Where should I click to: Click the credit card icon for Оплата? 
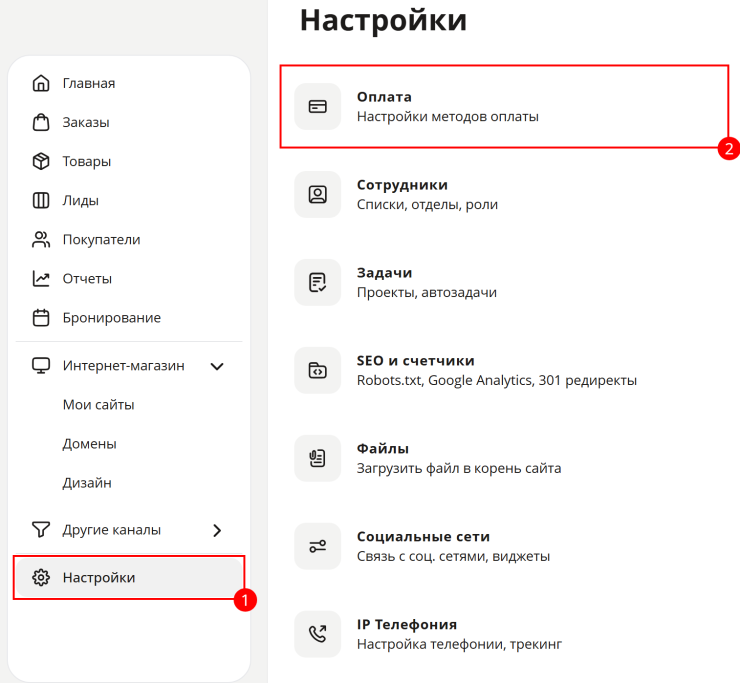(x=318, y=107)
